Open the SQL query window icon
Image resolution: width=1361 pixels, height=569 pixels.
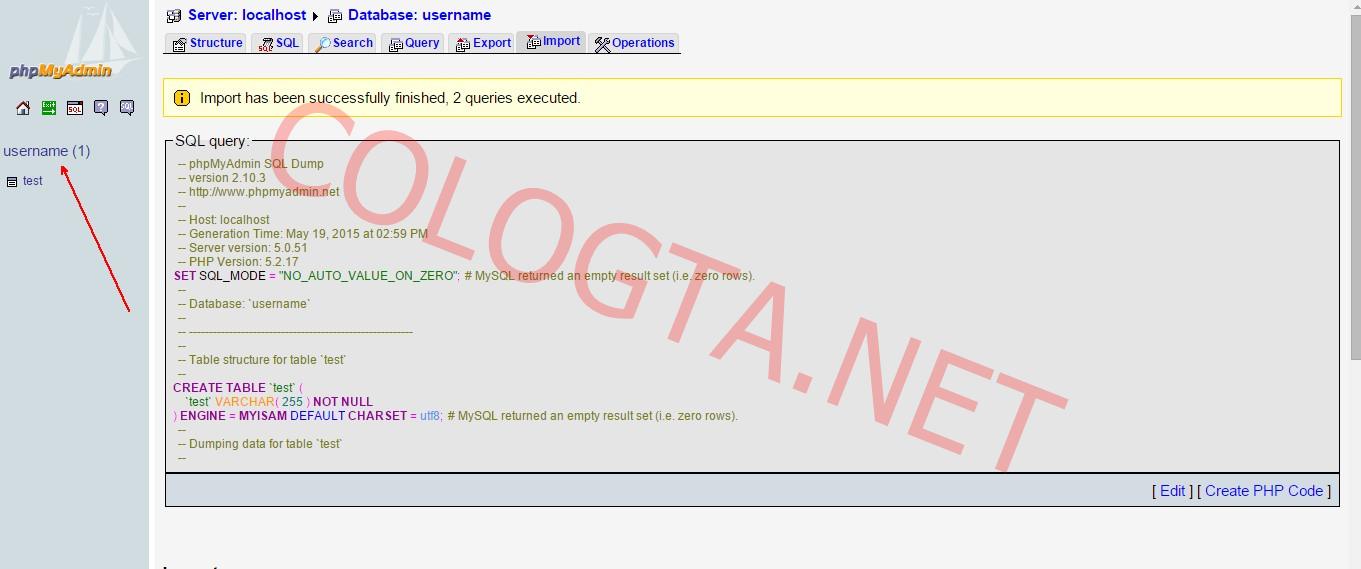point(75,108)
